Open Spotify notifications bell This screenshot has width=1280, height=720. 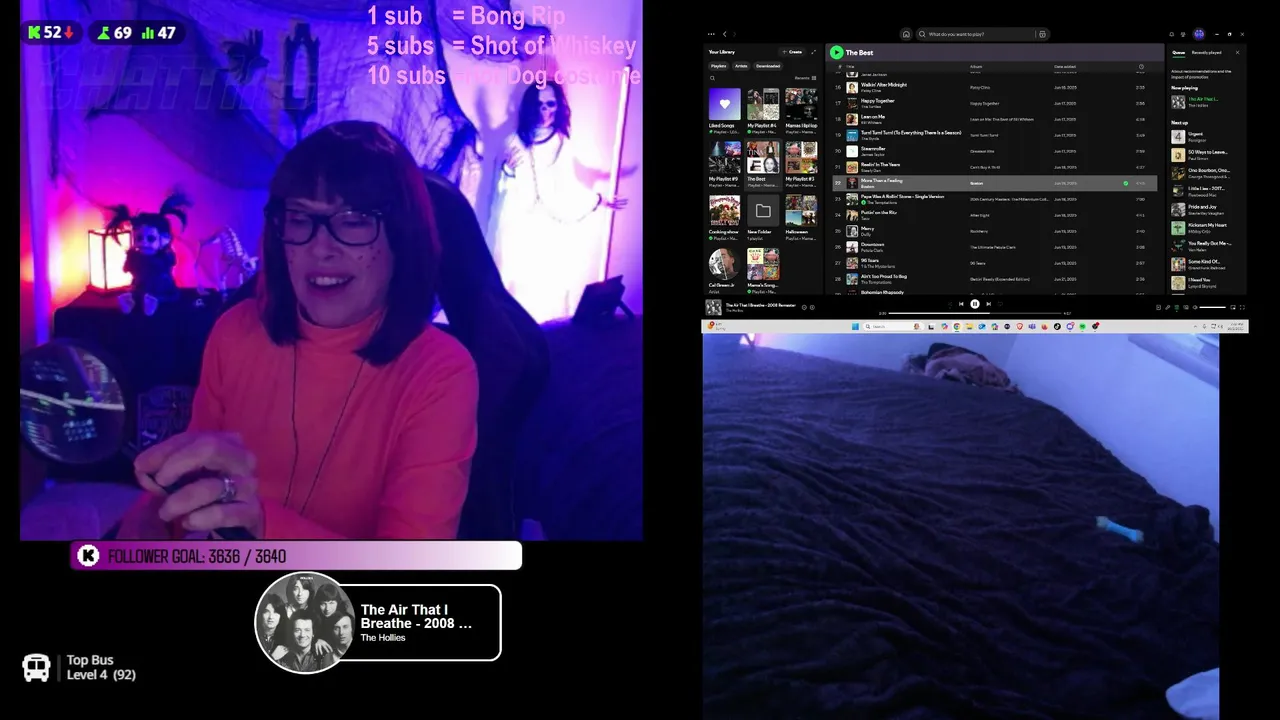click(x=1172, y=34)
